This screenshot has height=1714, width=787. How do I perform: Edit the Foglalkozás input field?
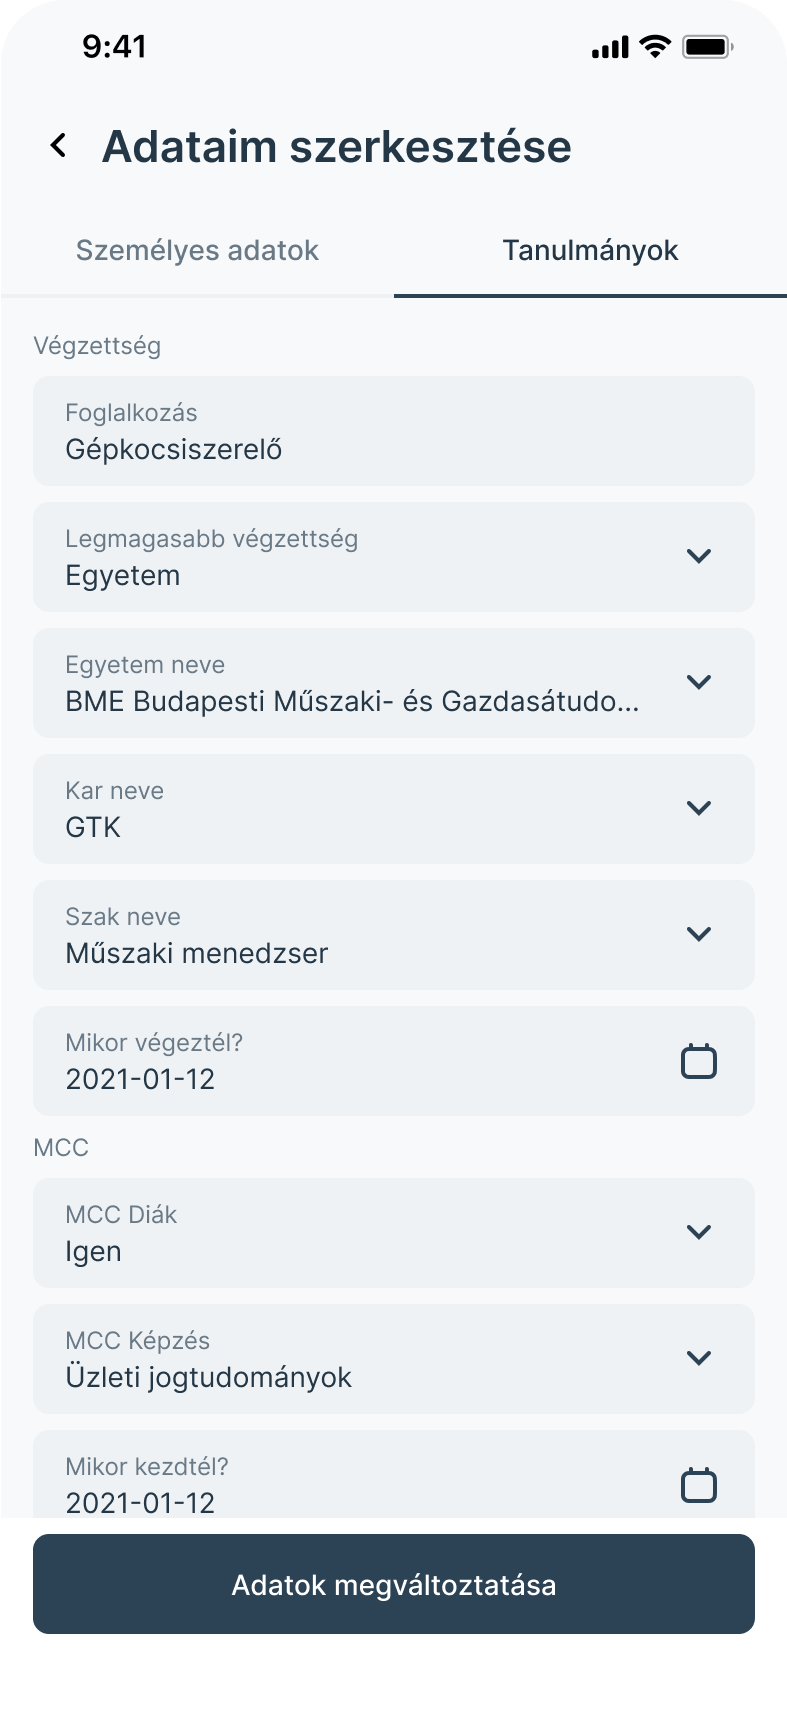[x=393, y=431]
